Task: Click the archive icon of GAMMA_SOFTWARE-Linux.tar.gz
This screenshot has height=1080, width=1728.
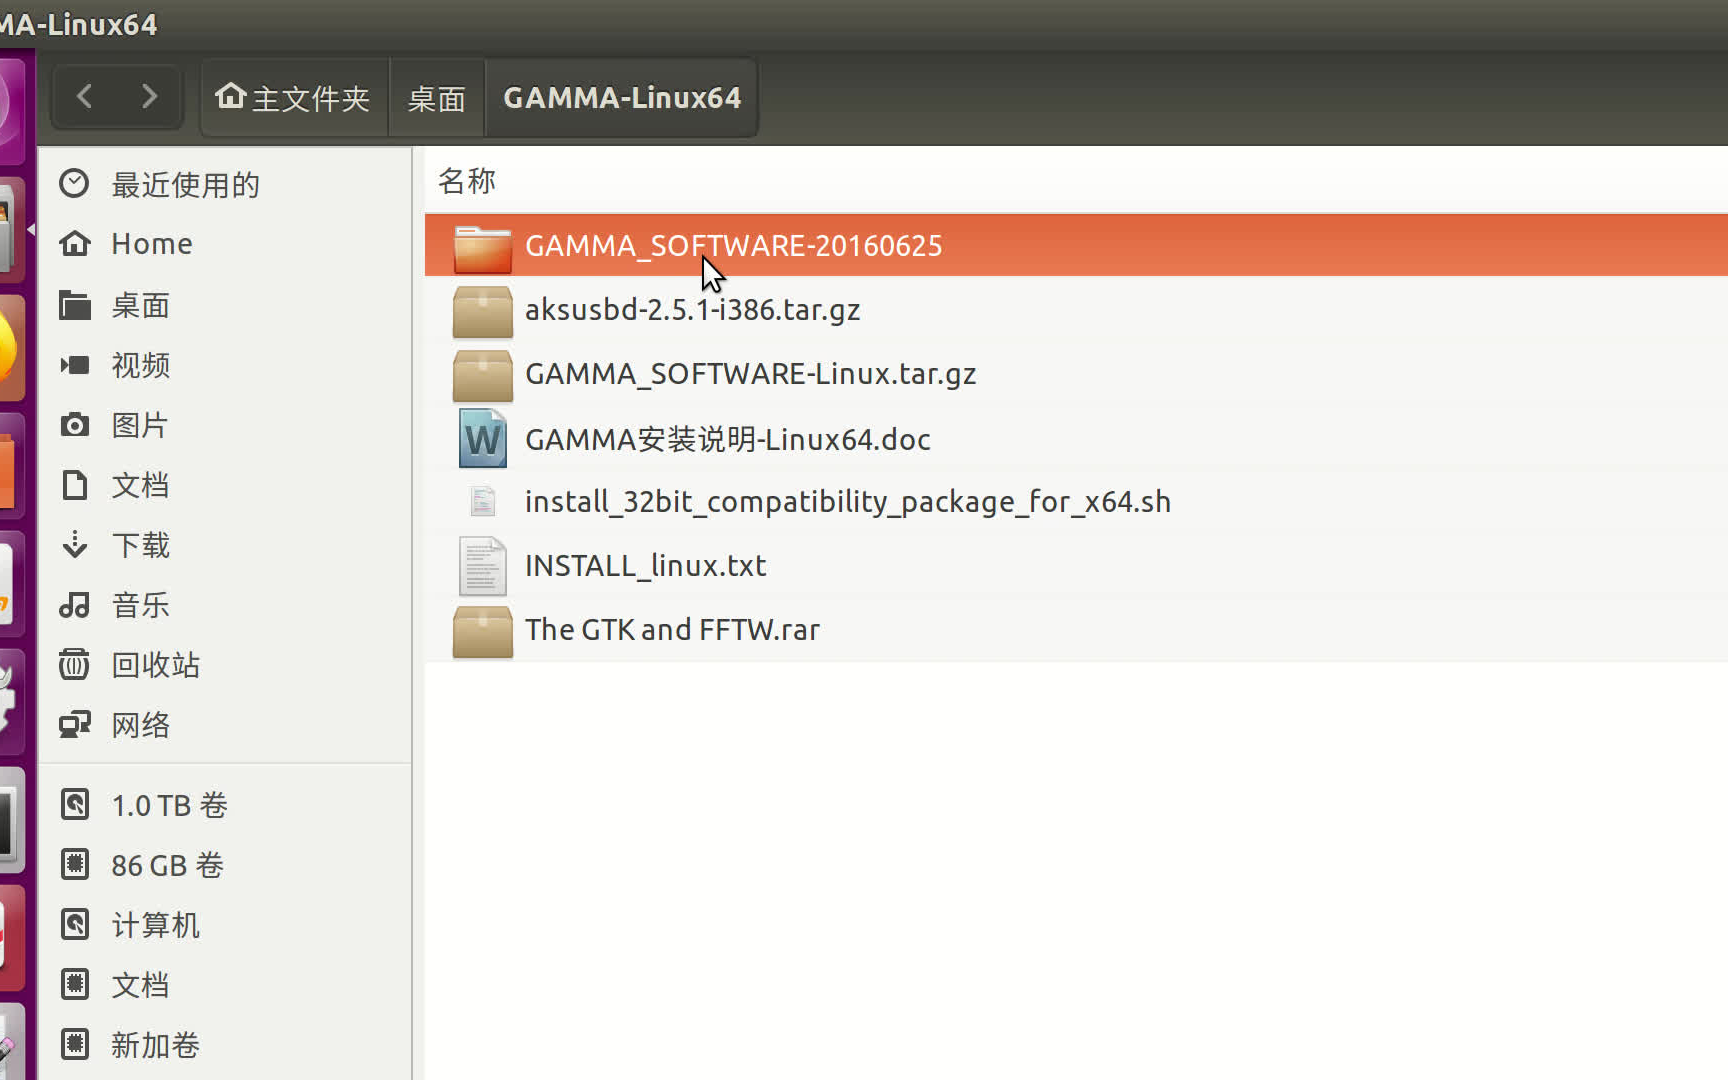Action: click(482, 376)
